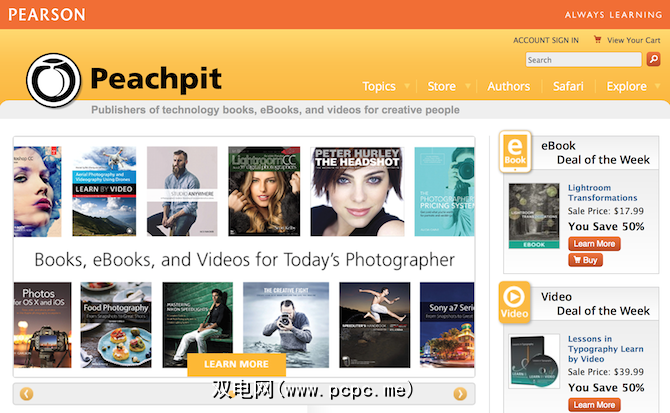Open the Lightroom Transformations title link
The height and width of the screenshot is (413, 670).
point(602,192)
